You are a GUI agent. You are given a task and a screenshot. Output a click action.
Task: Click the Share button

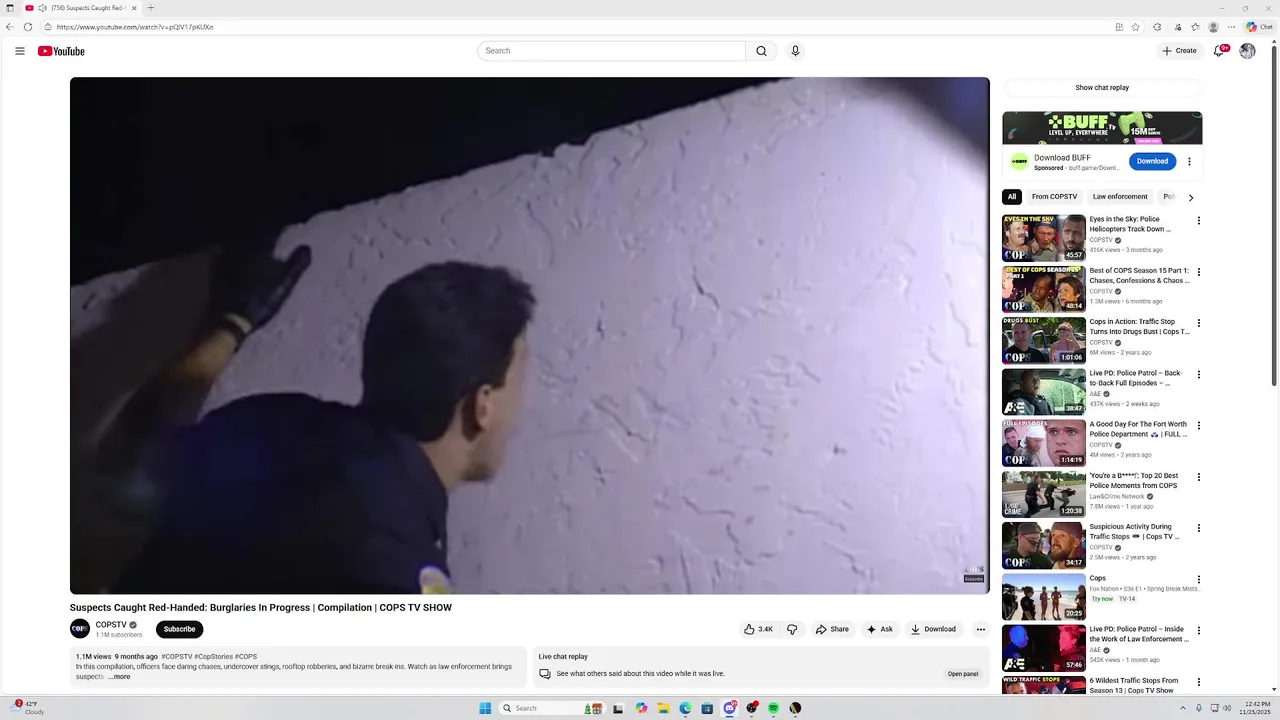click(x=832, y=629)
